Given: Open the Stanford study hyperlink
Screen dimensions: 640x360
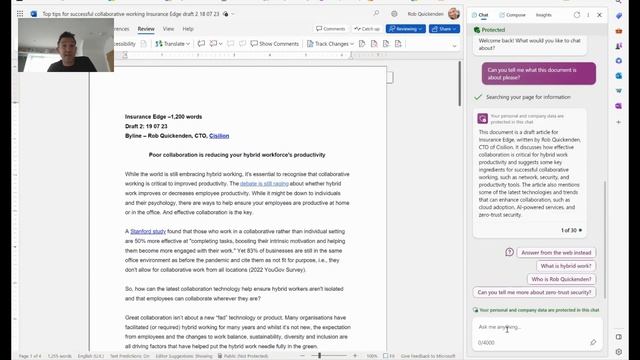Looking at the screenshot, I should click(x=148, y=231).
